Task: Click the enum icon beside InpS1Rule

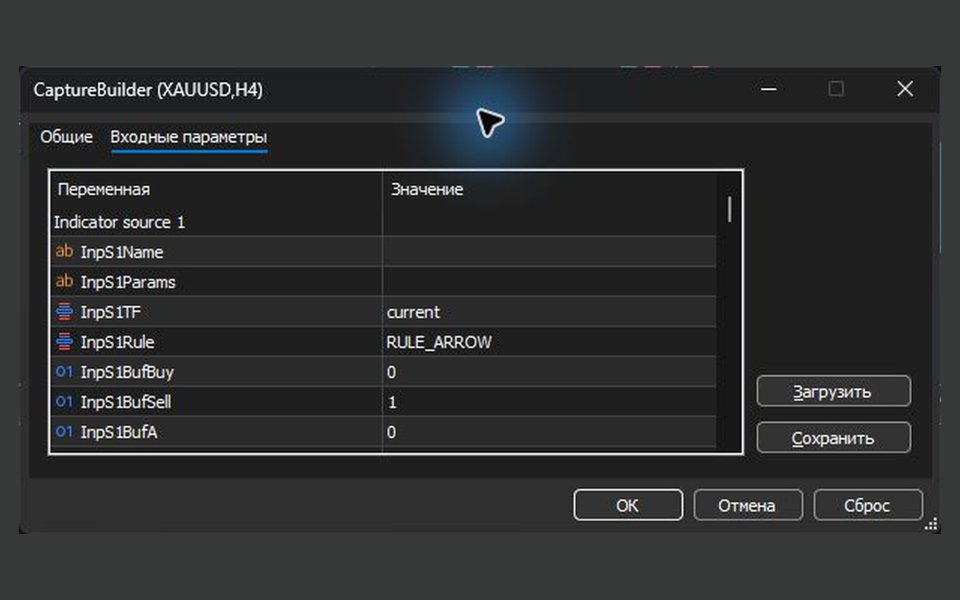Action: click(x=64, y=341)
